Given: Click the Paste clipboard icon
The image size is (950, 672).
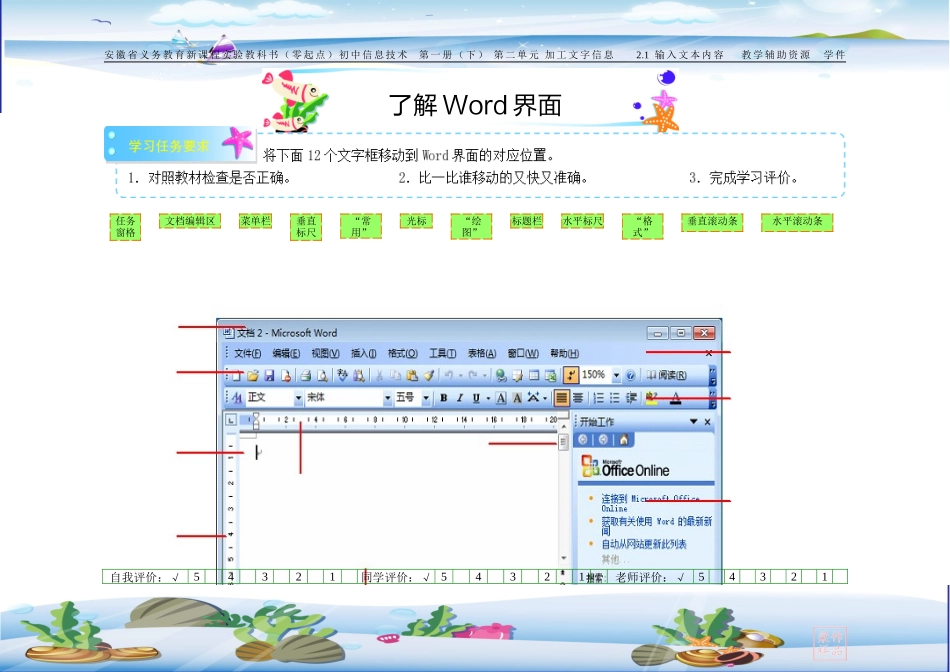Looking at the screenshot, I should [412, 376].
